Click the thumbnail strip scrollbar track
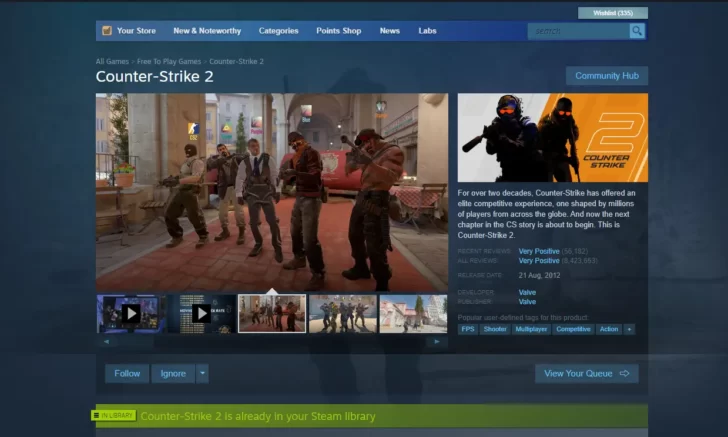Viewport: 728px width, 437px height. click(x=272, y=341)
